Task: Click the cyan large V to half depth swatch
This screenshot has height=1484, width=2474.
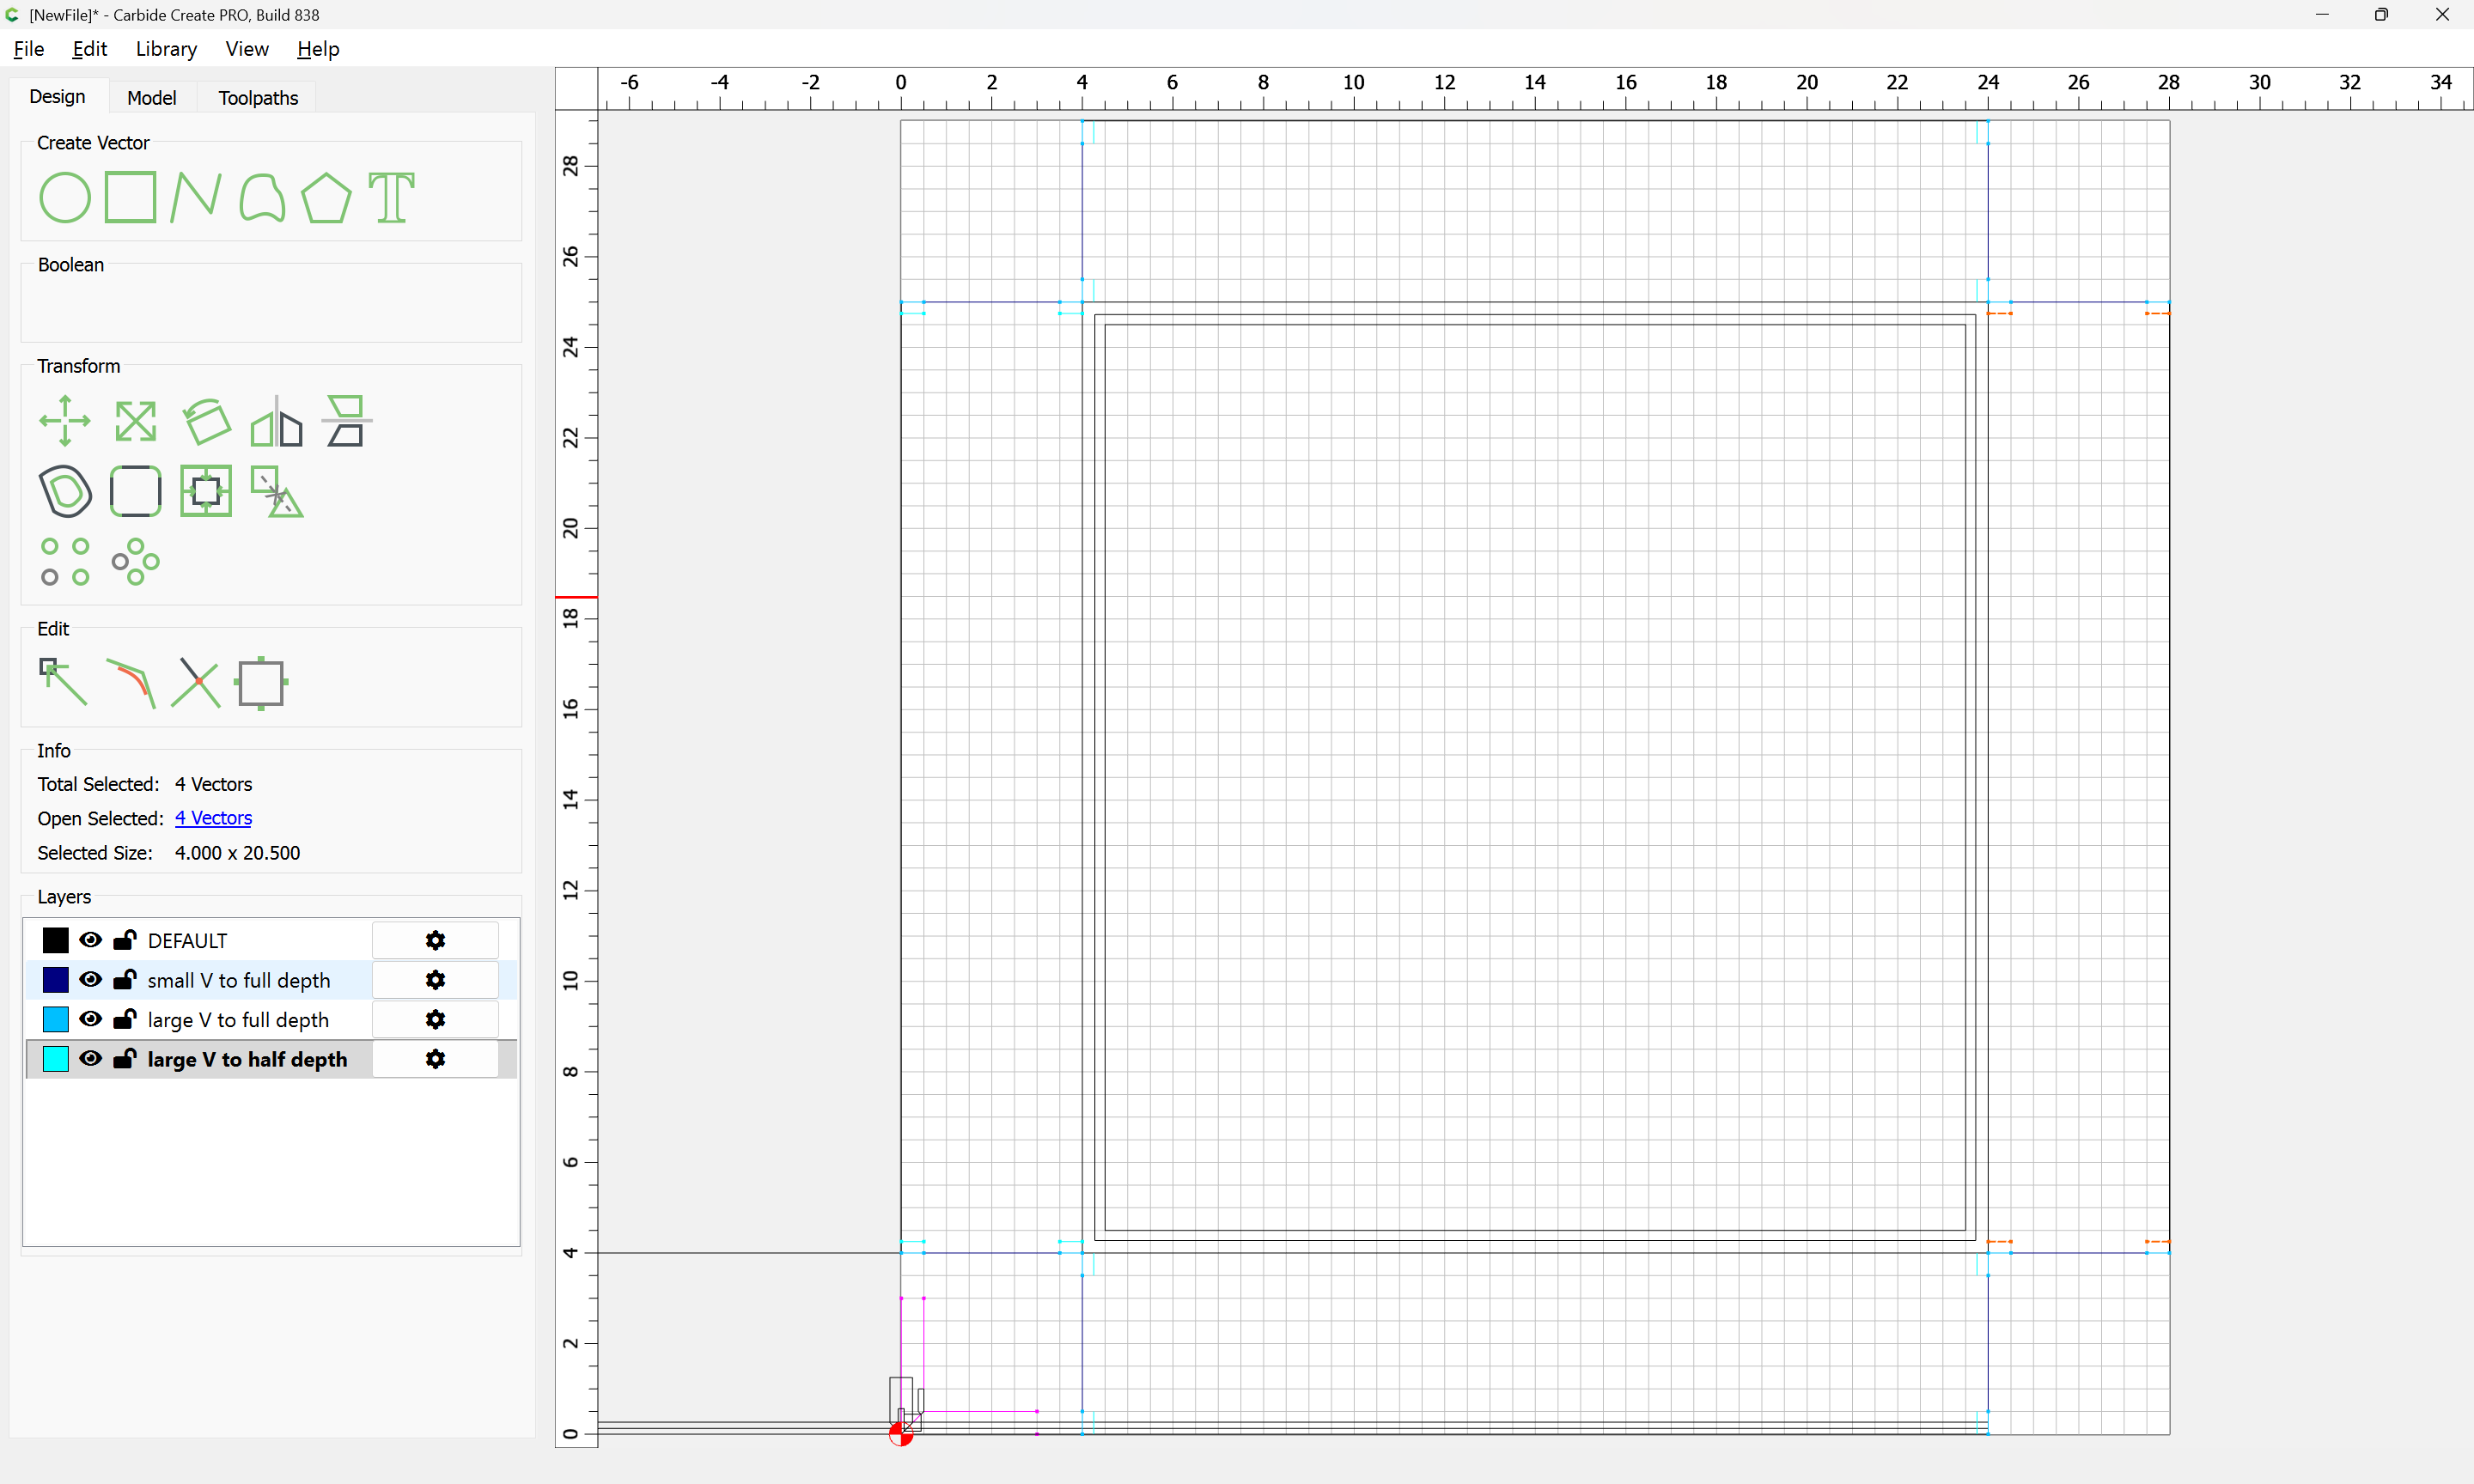Action: point(56,1059)
